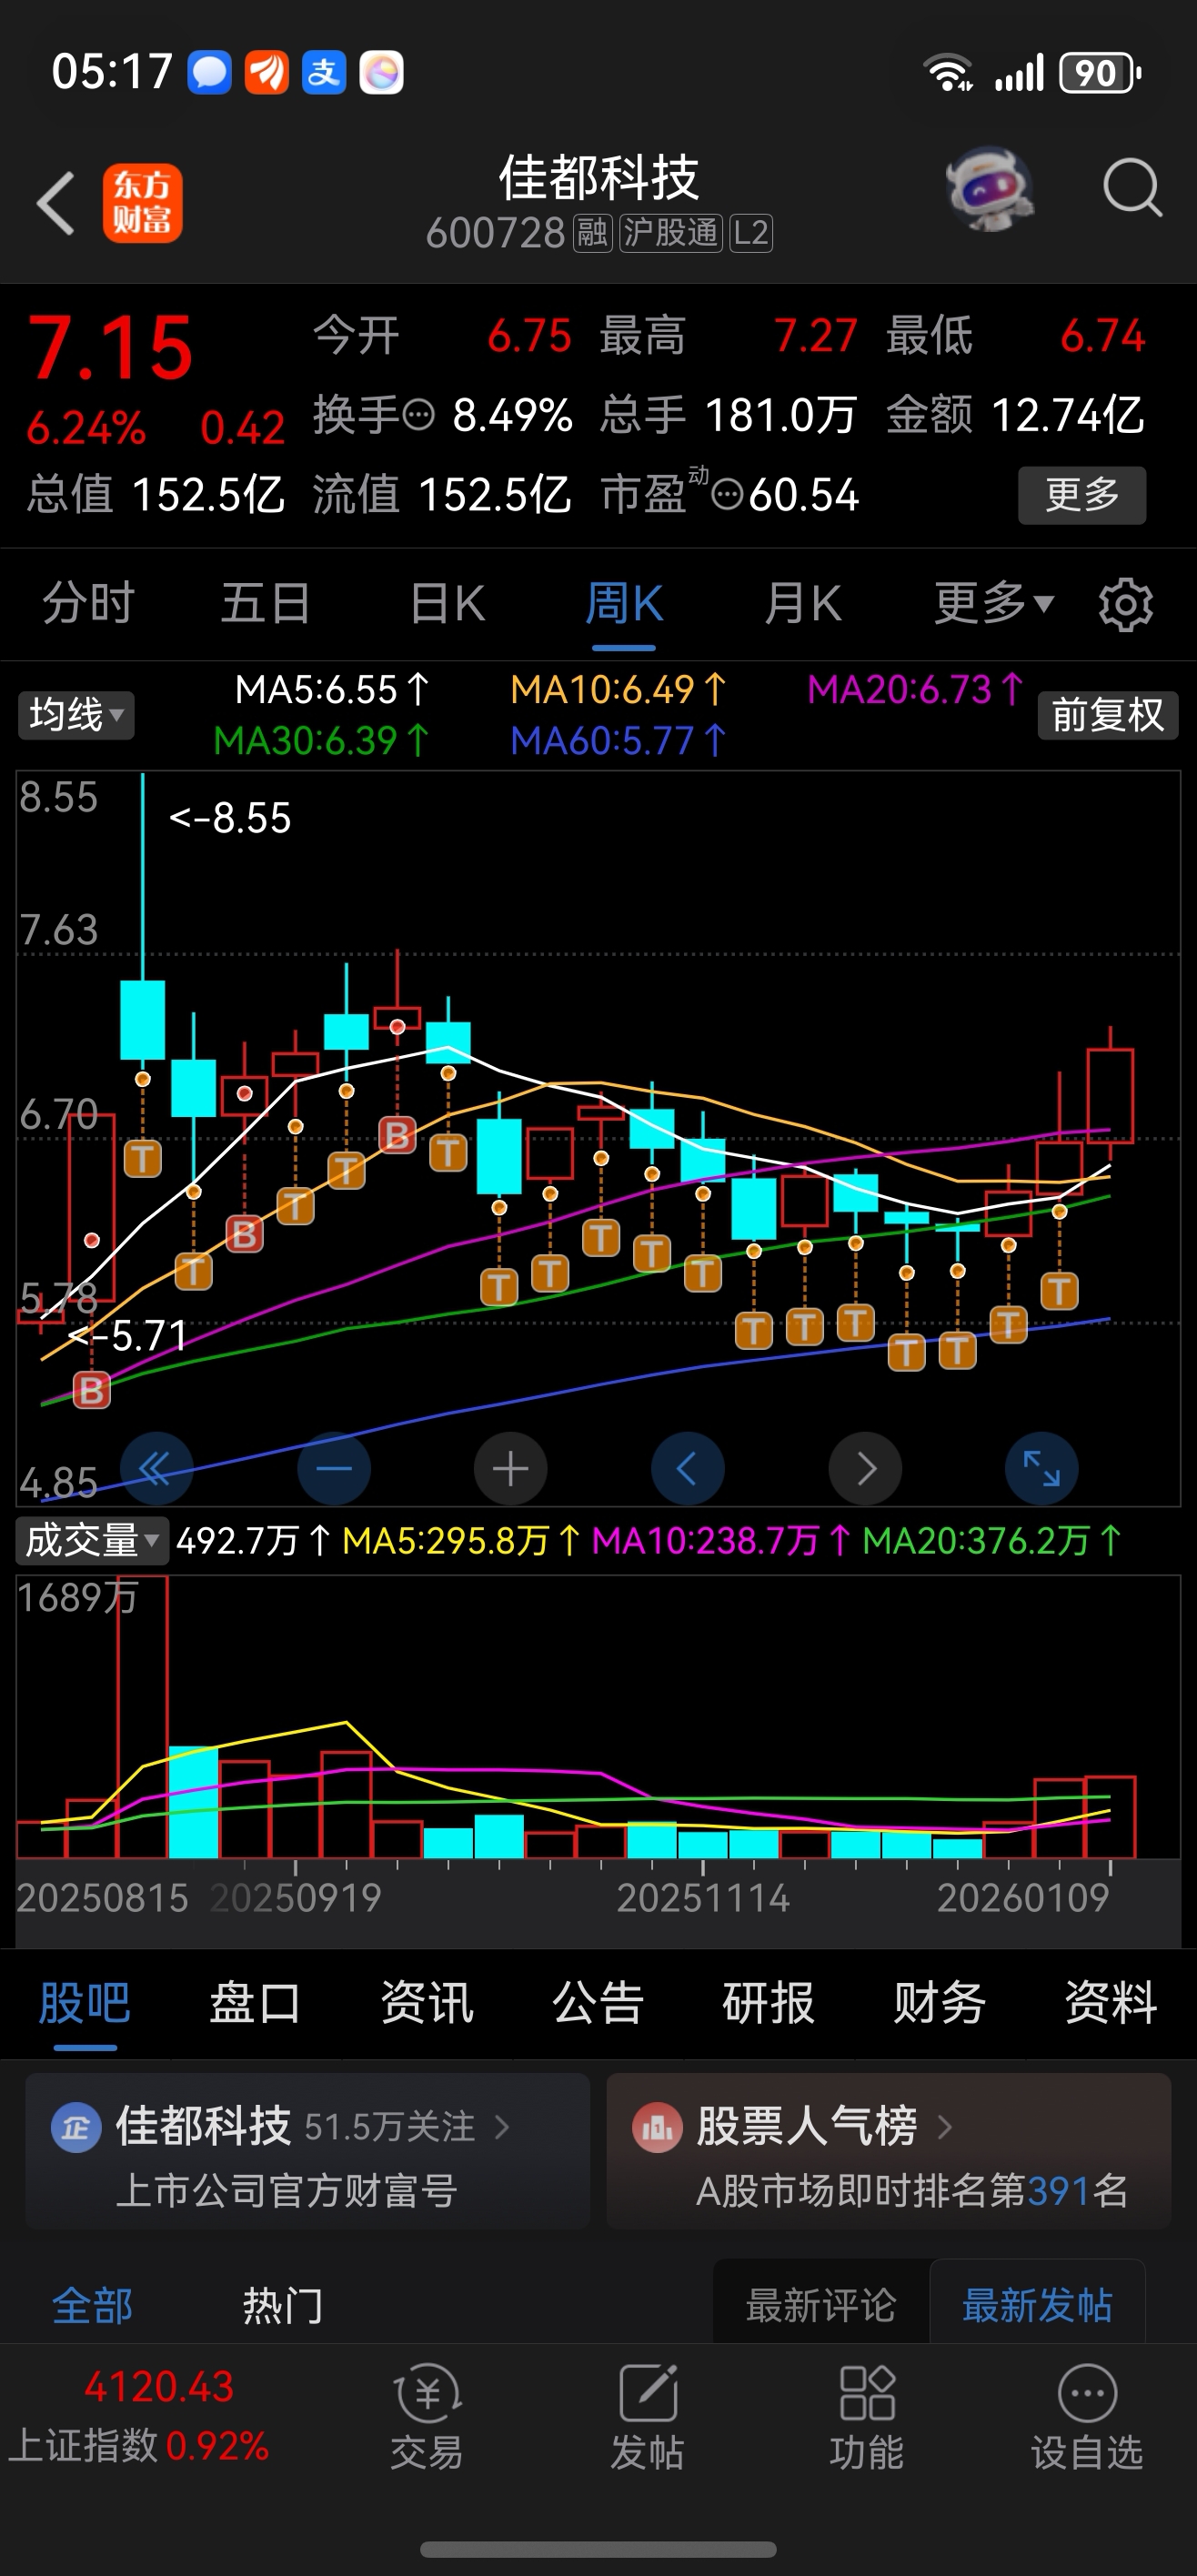Shift chart right with arrow button
1197x2576 pixels.
click(866, 1468)
